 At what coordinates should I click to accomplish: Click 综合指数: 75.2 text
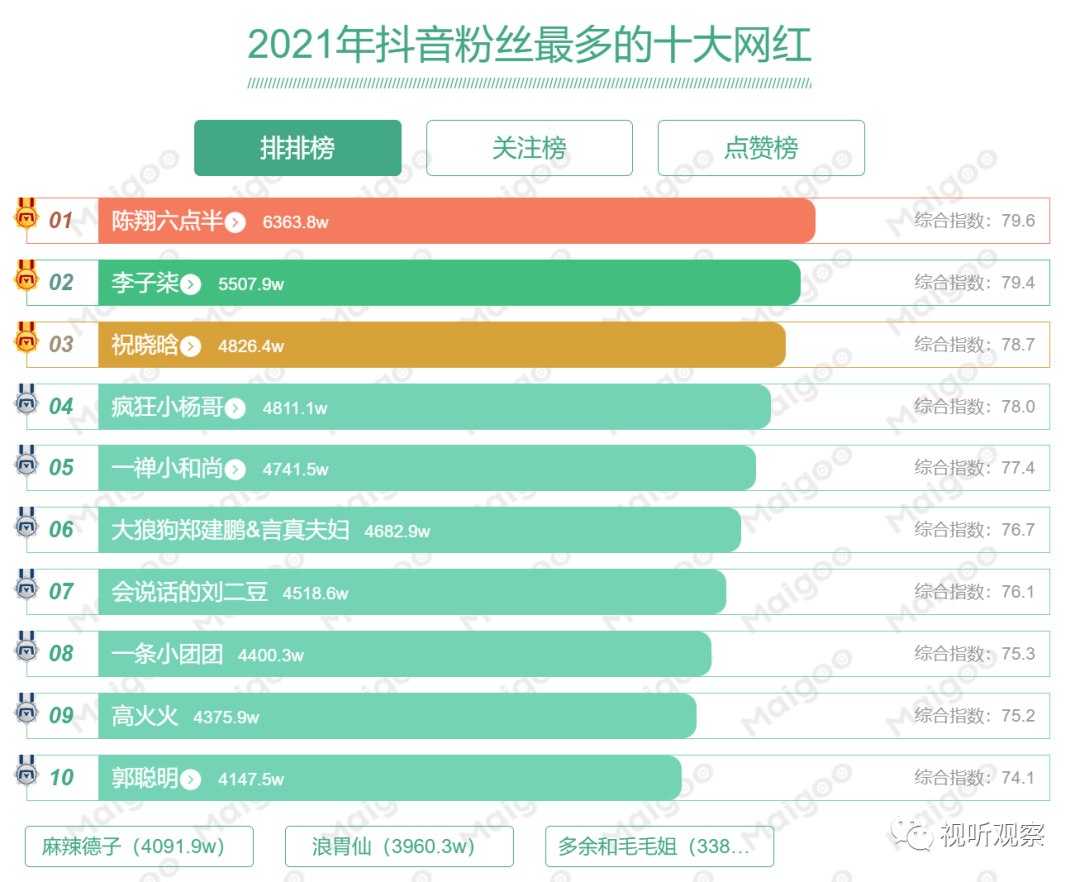pos(975,715)
